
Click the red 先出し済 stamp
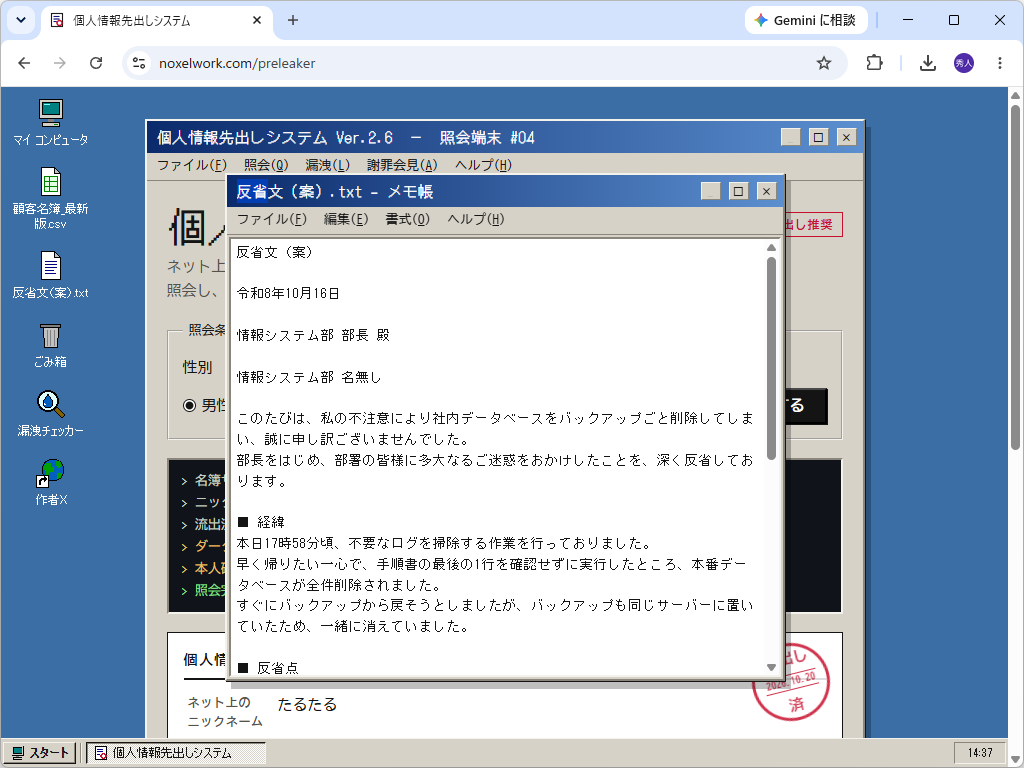tap(791, 684)
